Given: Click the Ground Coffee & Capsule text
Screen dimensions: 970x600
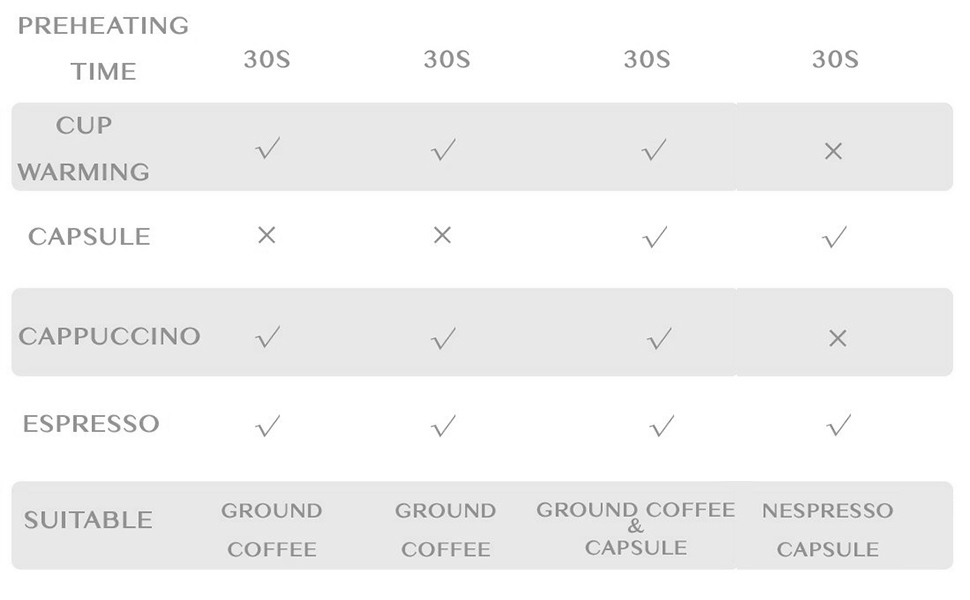Looking at the screenshot, I should click(x=635, y=528).
